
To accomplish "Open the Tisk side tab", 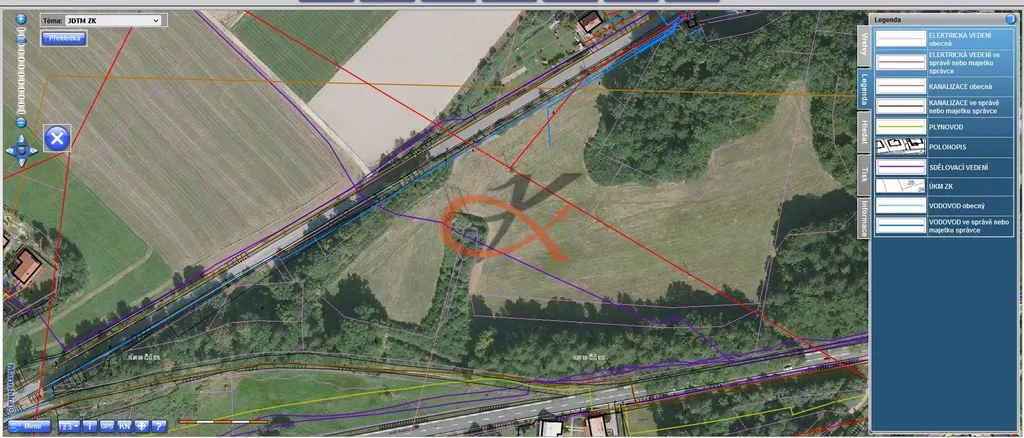I will tap(863, 173).
